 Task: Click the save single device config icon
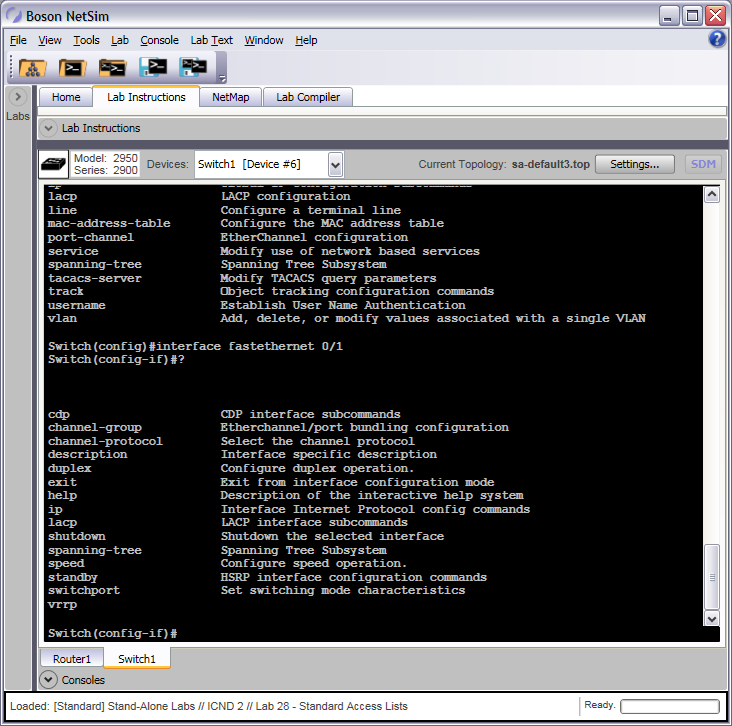(153, 67)
